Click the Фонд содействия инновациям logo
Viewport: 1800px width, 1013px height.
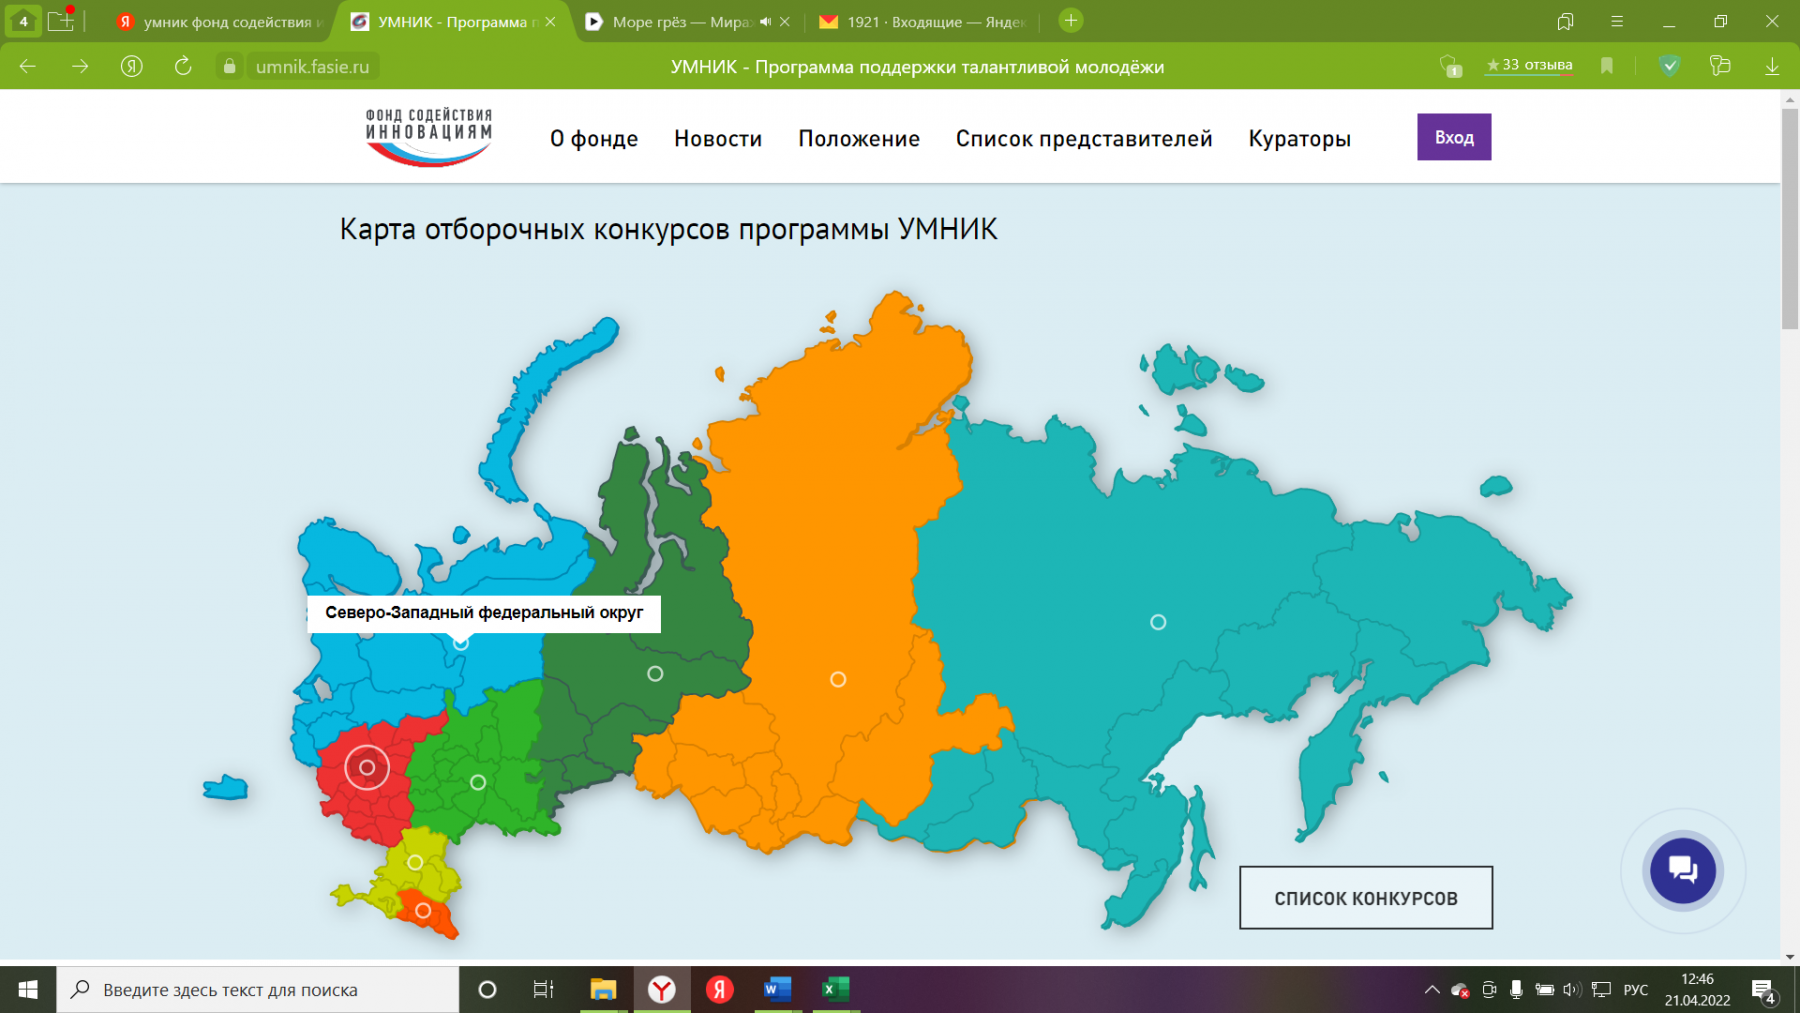(x=428, y=137)
